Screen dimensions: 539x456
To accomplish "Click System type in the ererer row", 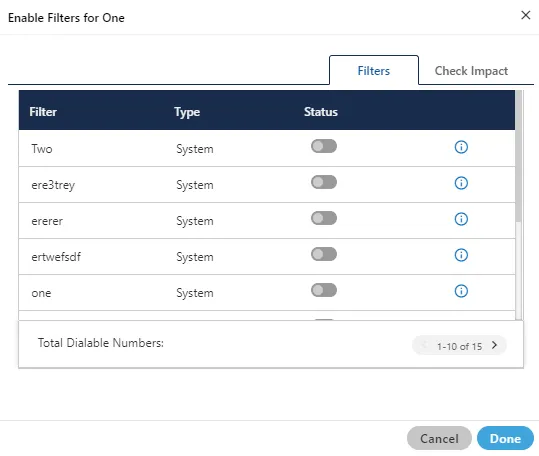I will 195,221.
